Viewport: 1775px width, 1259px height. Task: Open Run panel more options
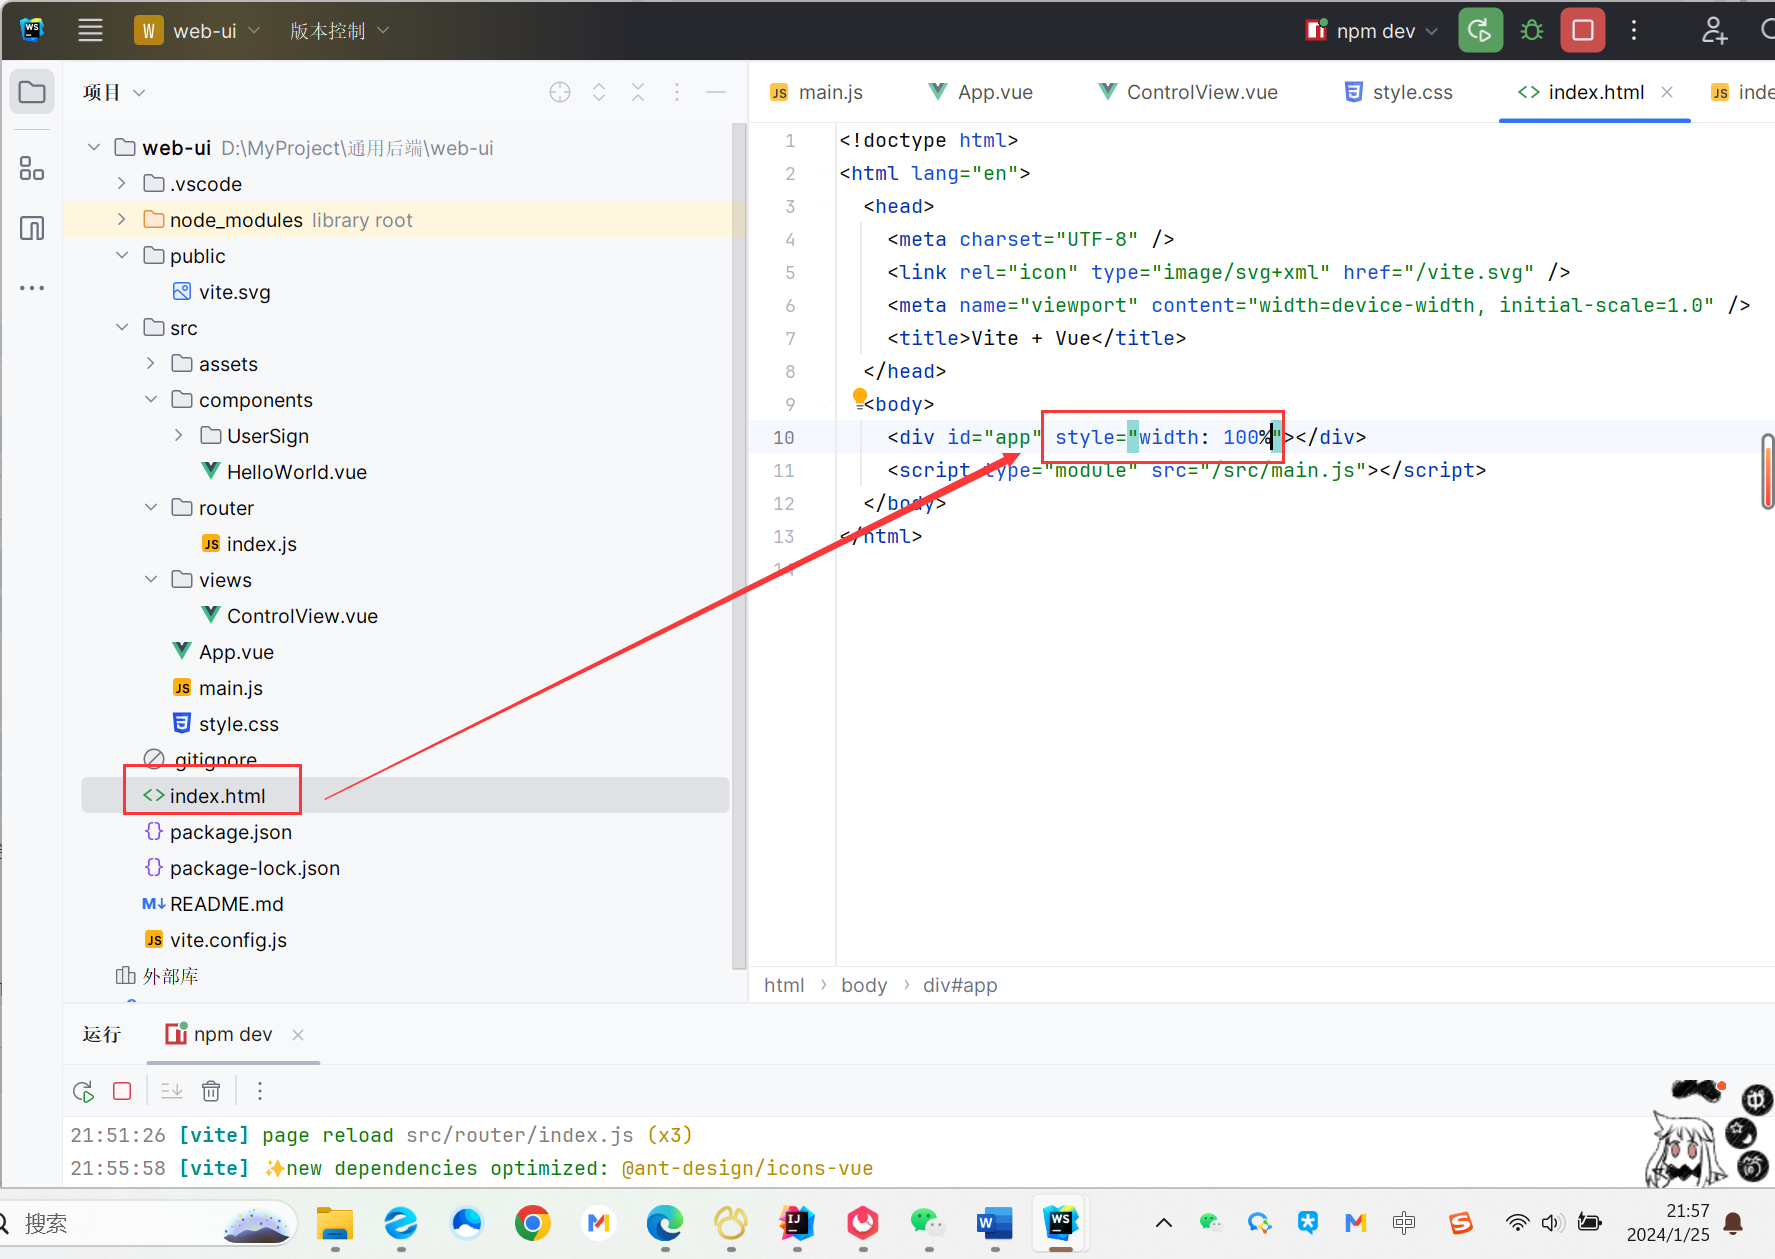click(x=260, y=1091)
